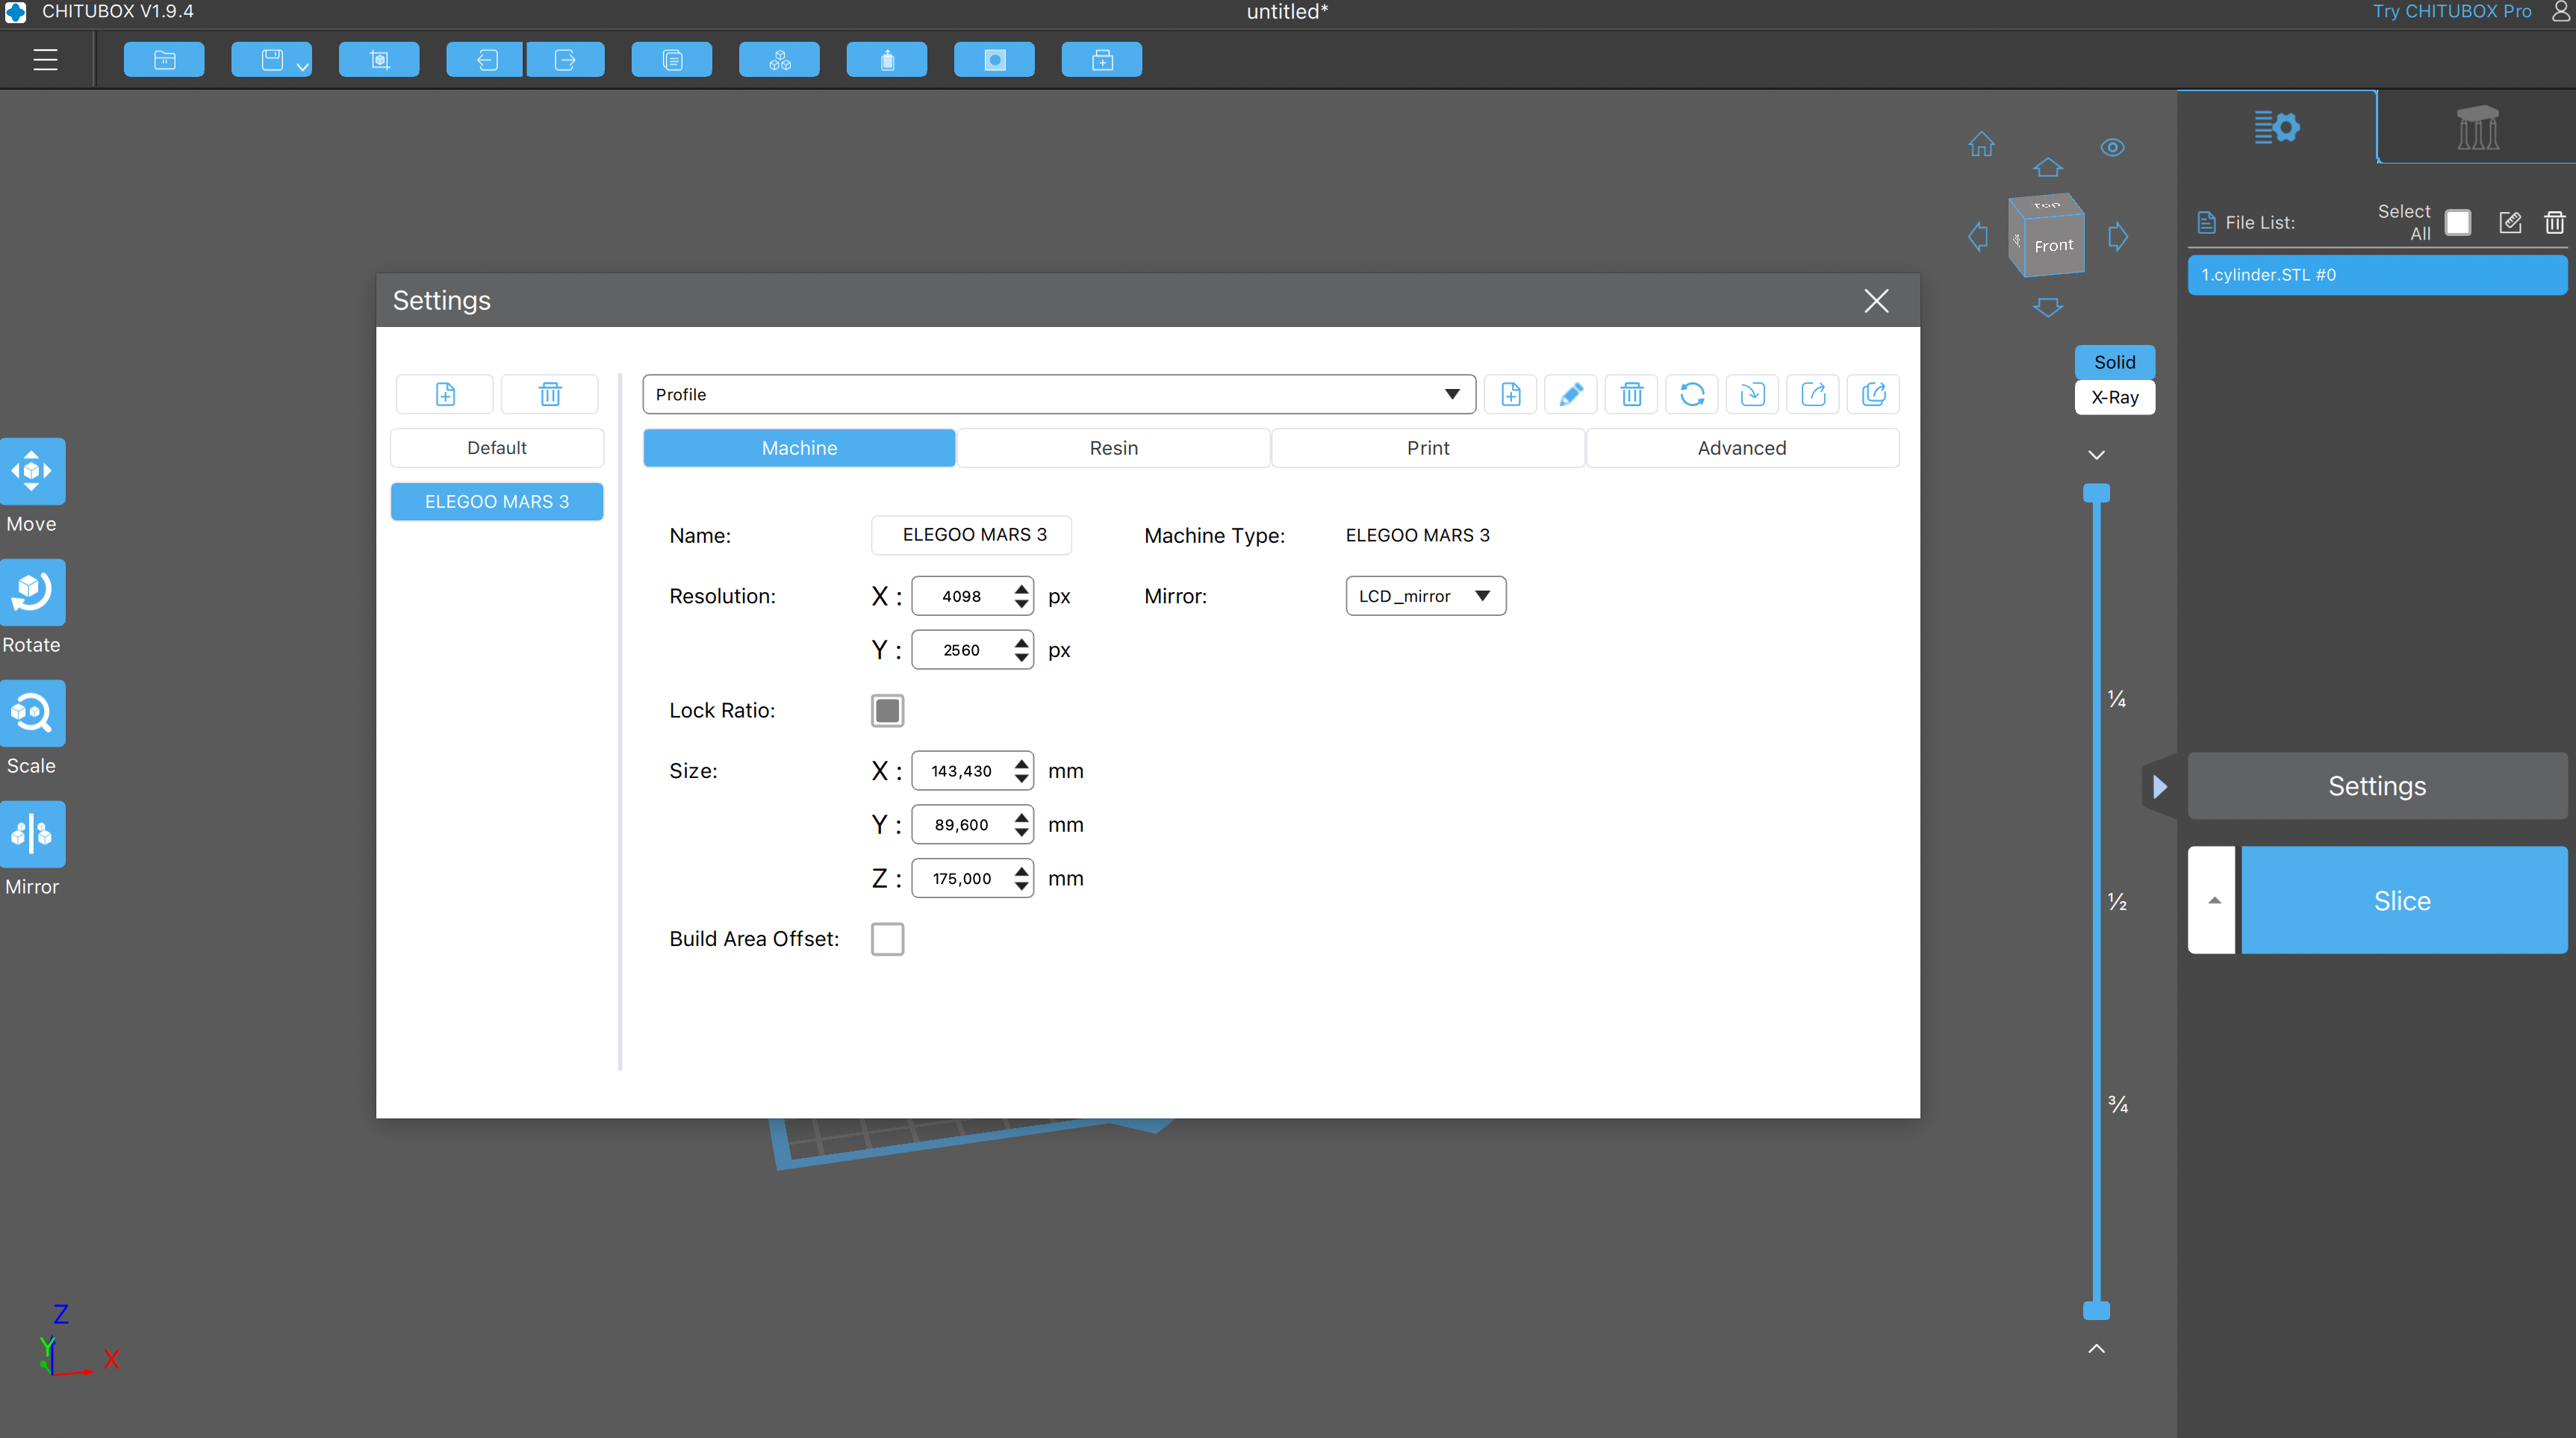The image size is (2576, 1438).
Task: Select the Mirror tool
Action: pyautogui.click(x=32, y=834)
